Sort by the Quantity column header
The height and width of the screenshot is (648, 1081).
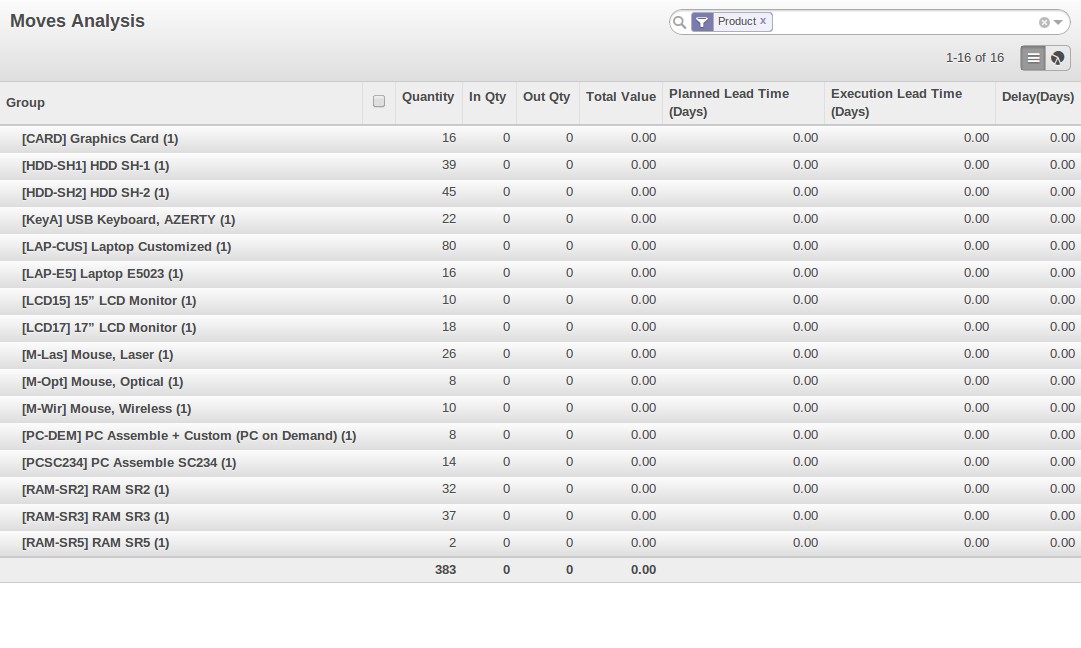pyautogui.click(x=427, y=97)
